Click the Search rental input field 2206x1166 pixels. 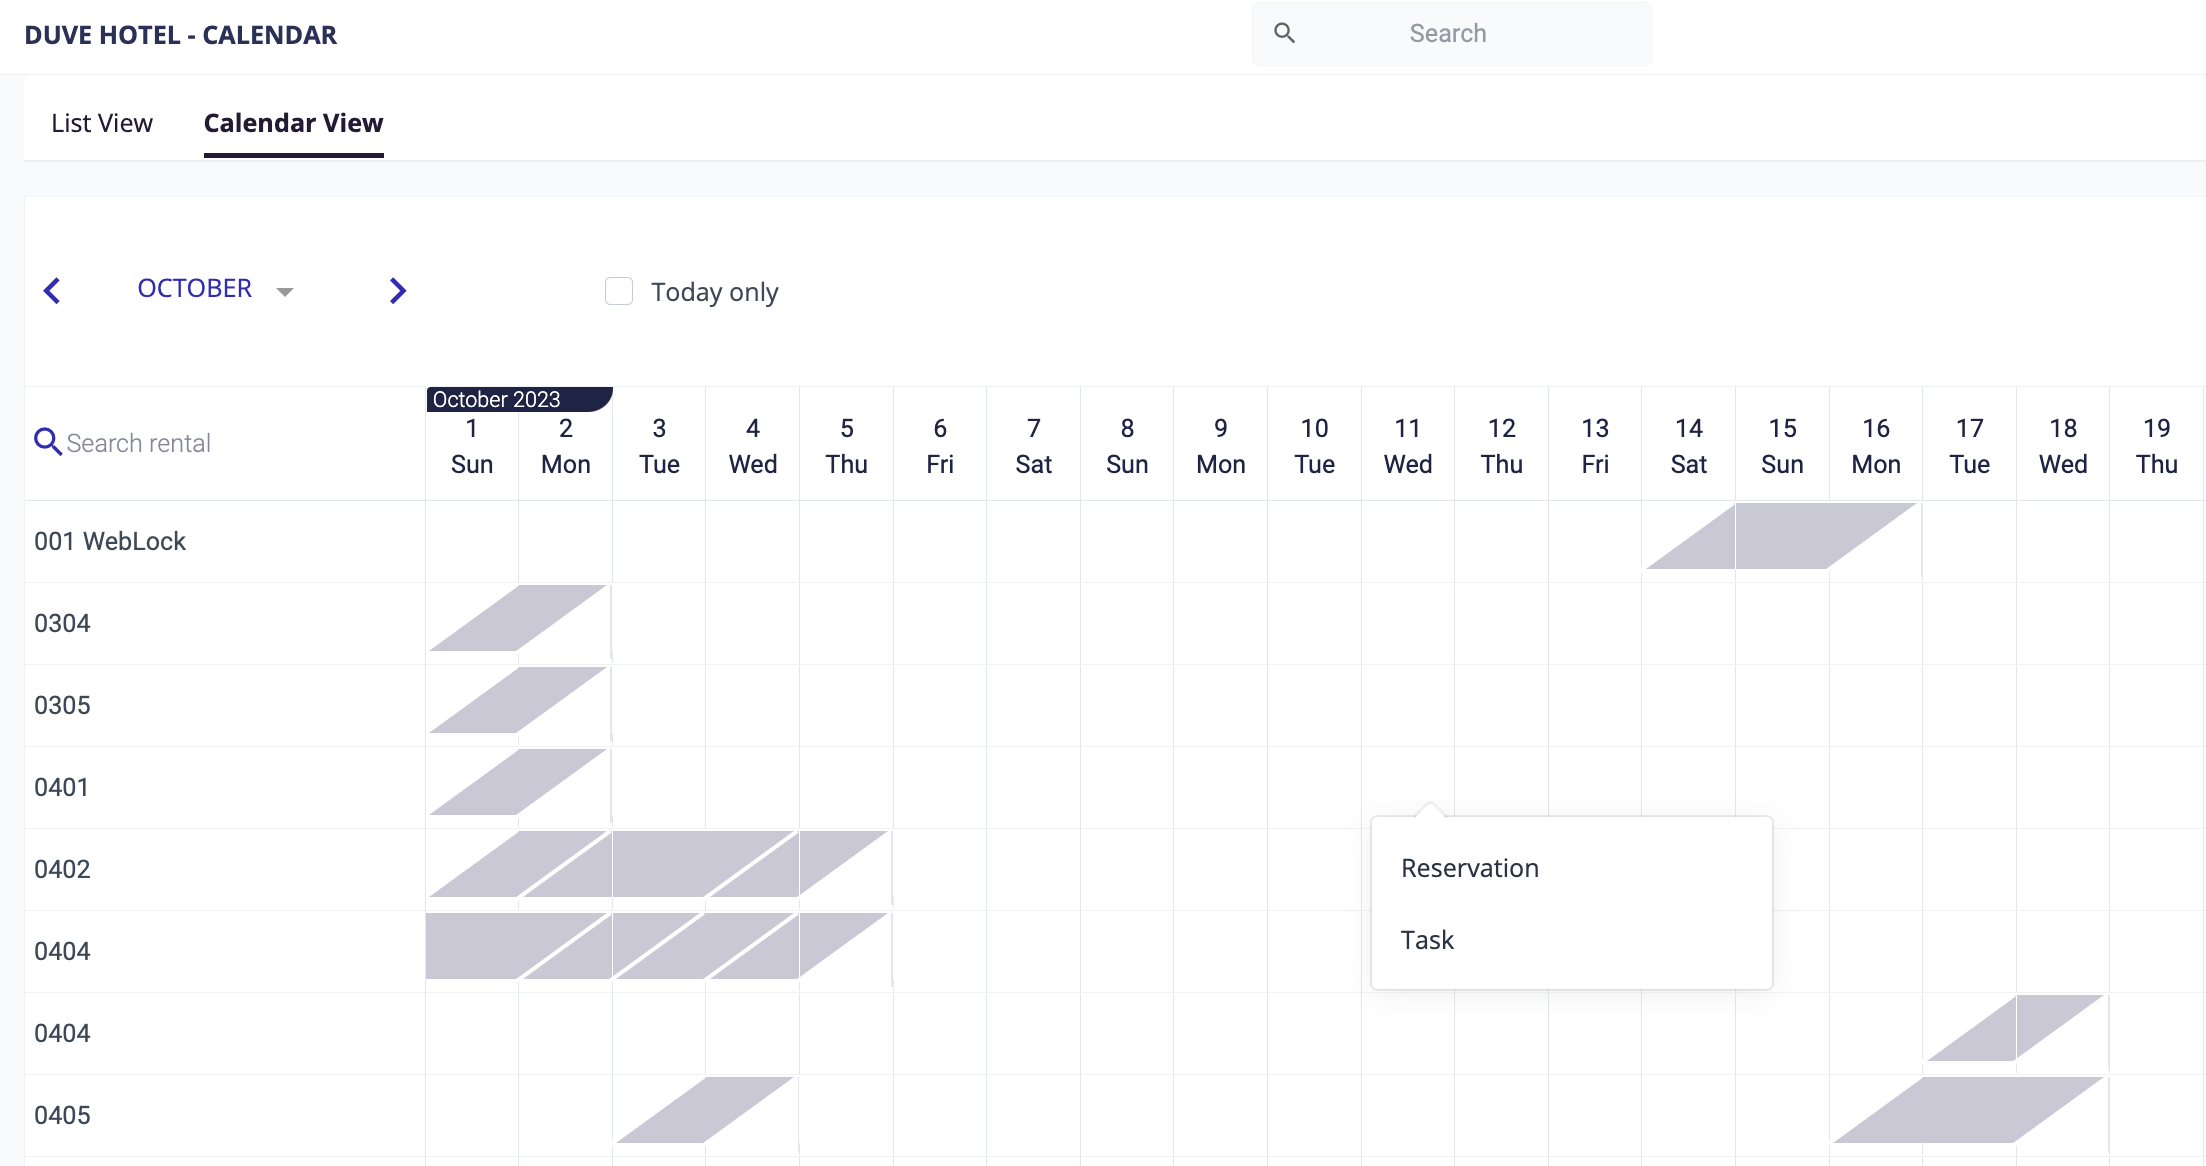[138, 443]
